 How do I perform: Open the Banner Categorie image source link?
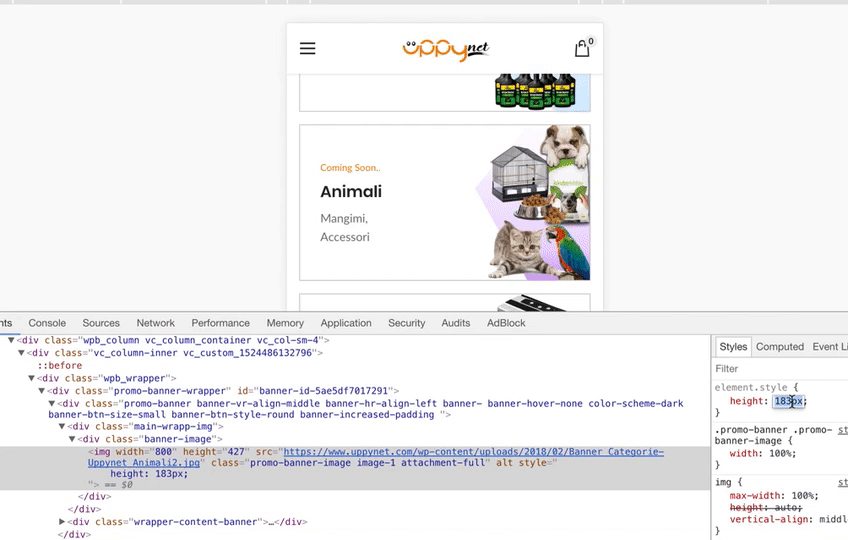click(x=376, y=457)
